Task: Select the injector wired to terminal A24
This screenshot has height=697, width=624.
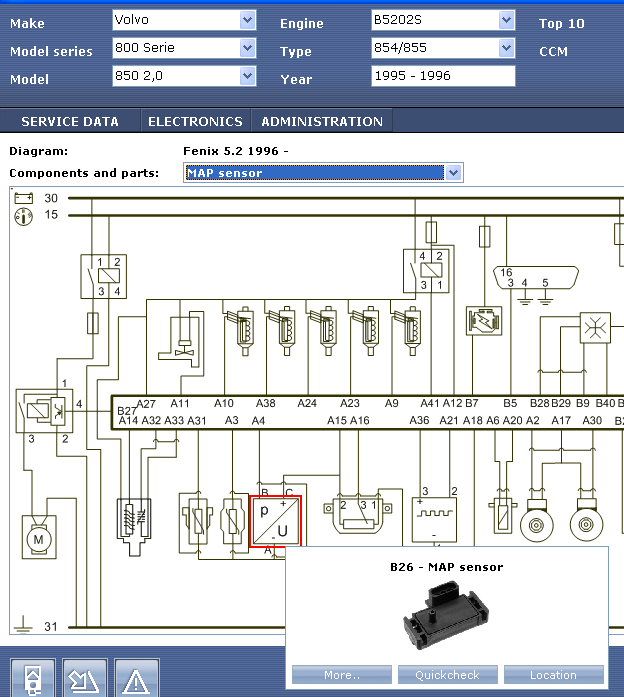Action: [x=324, y=330]
